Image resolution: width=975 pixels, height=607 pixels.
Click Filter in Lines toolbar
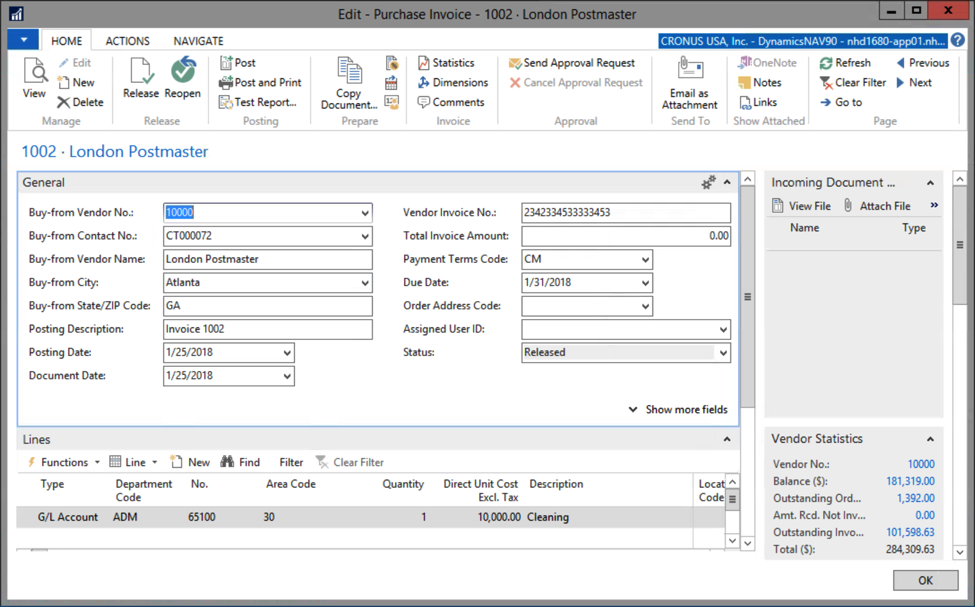pyautogui.click(x=291, y=462)
